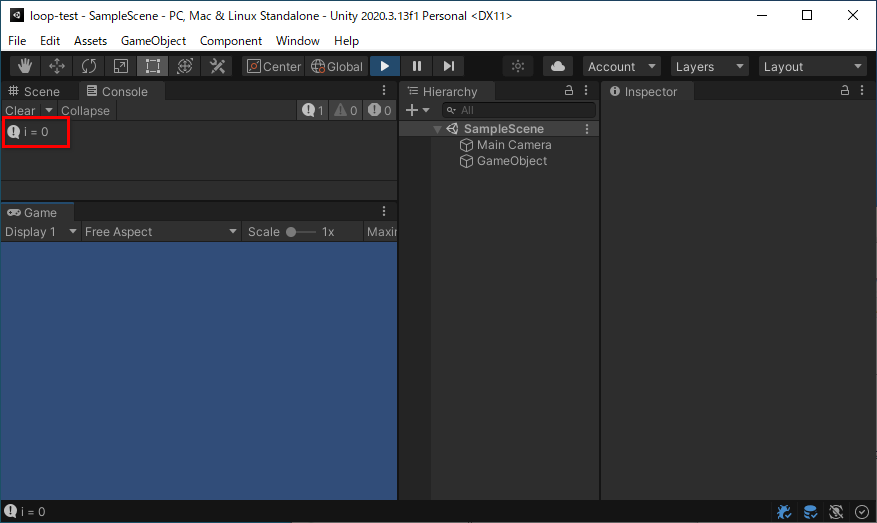The width and height of the screenshot is (877, 523).
Task: Open the Window menu
Action: pyautogui.click(x=298, y=41)
